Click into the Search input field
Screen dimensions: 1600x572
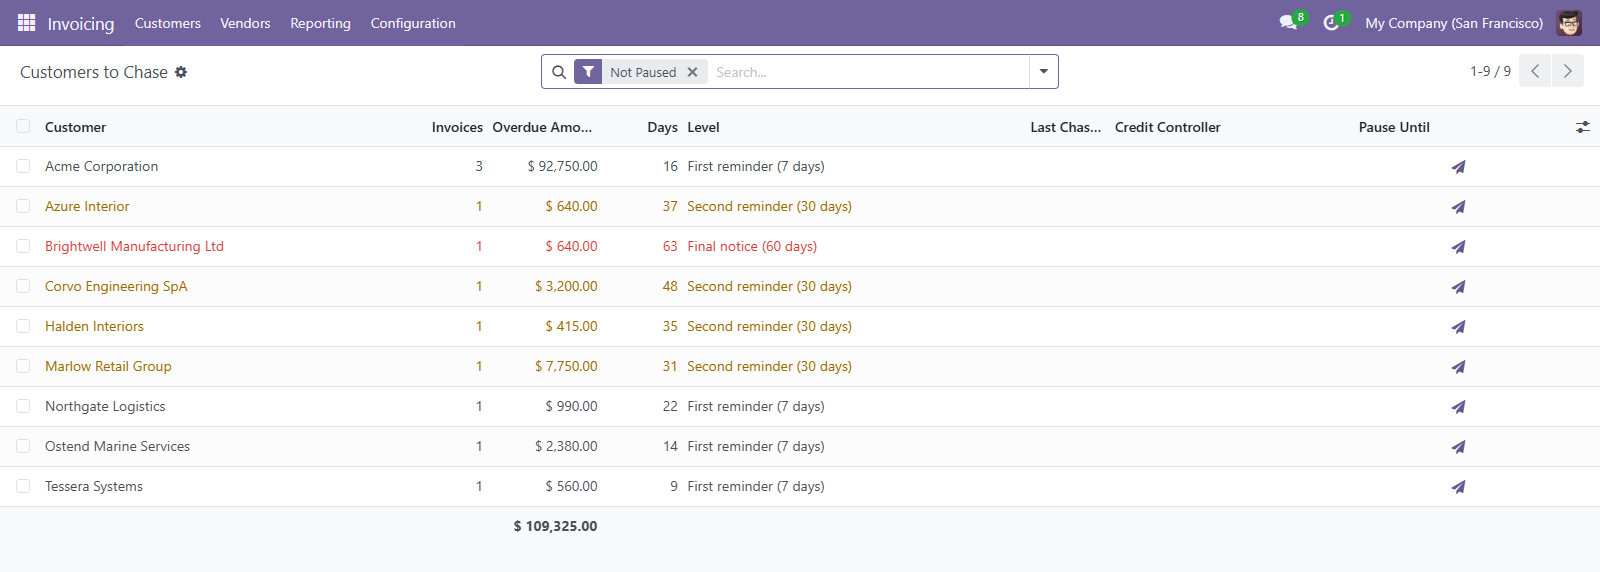tap(868, 72)
